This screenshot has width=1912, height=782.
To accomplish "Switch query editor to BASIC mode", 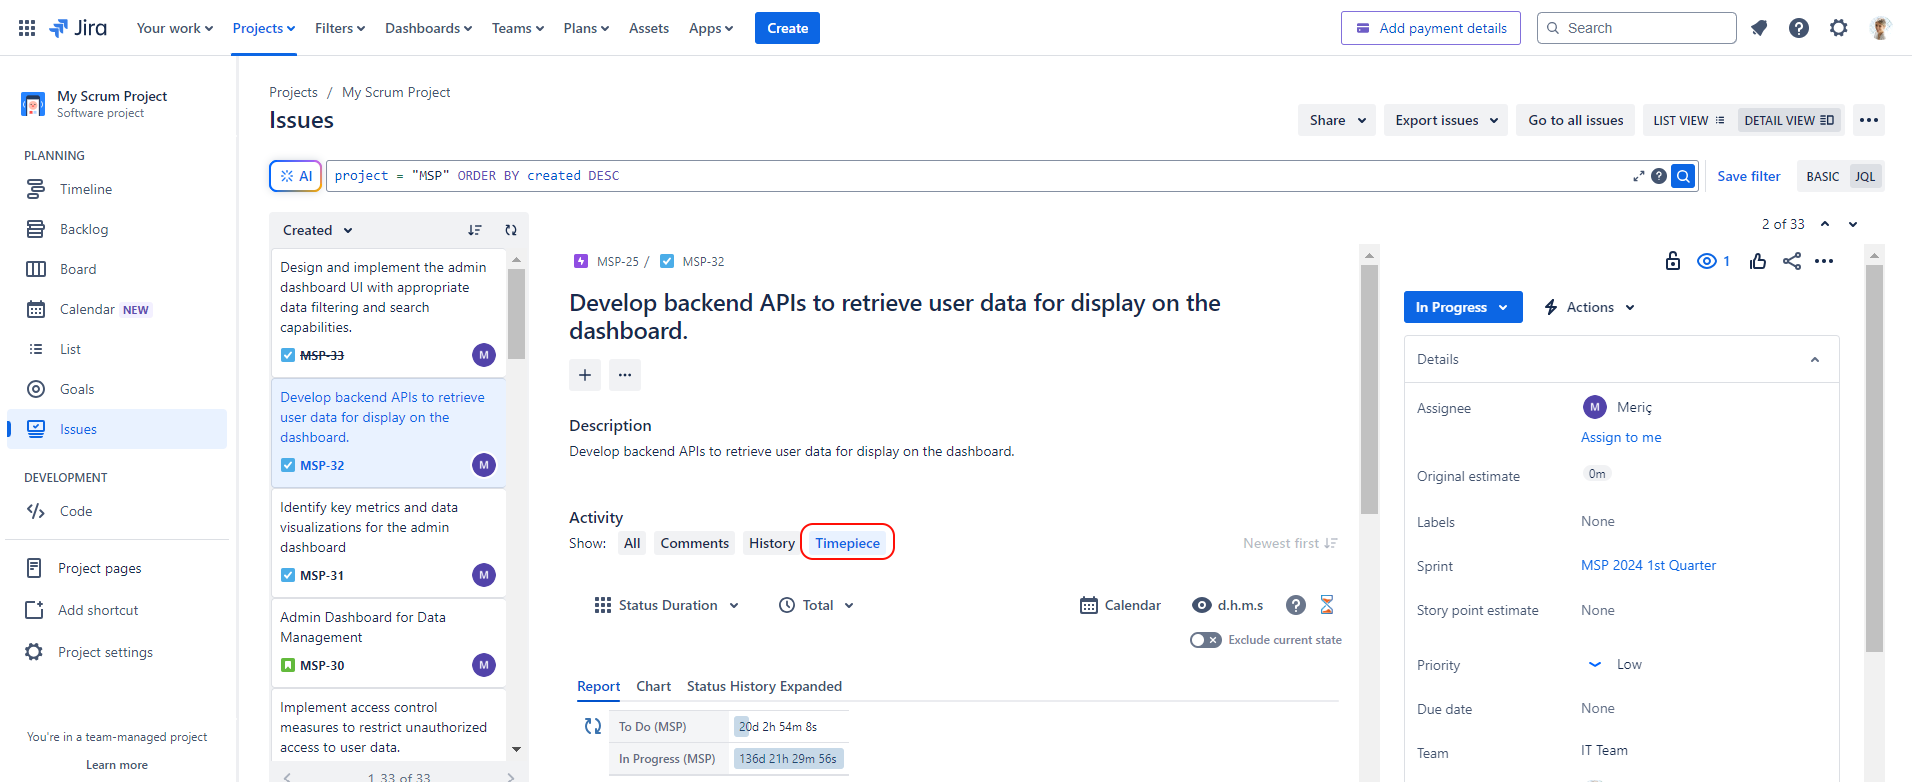I will 1822,176.
